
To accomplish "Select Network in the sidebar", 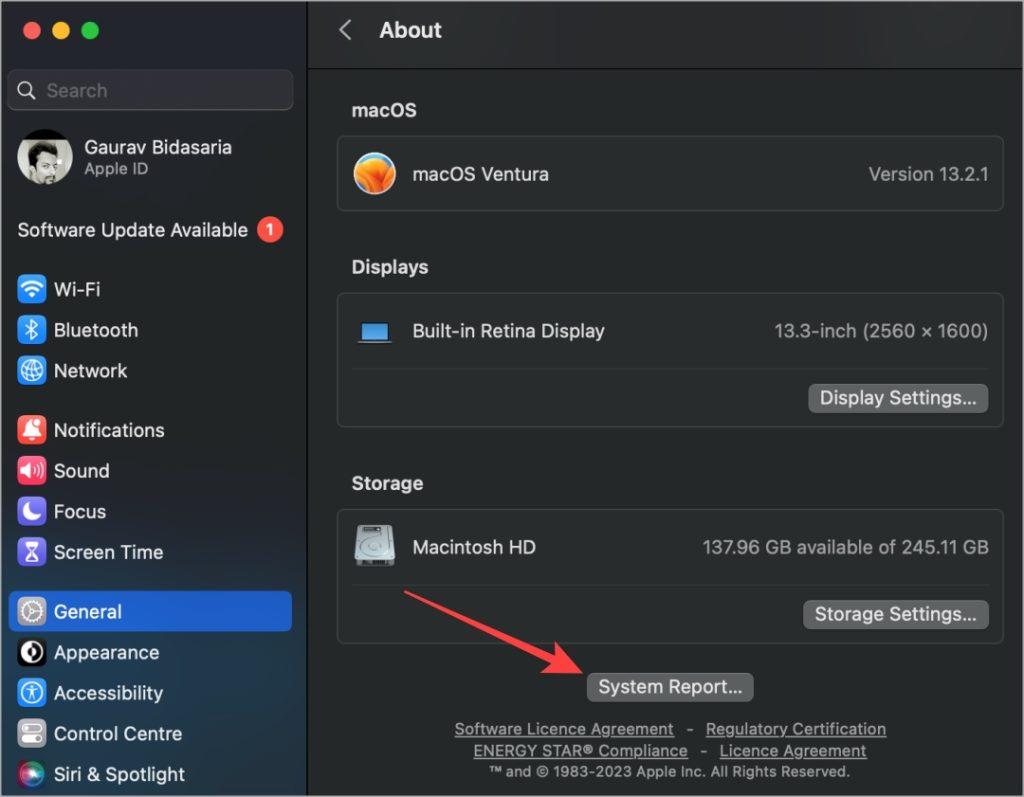I will coord(150,370).
